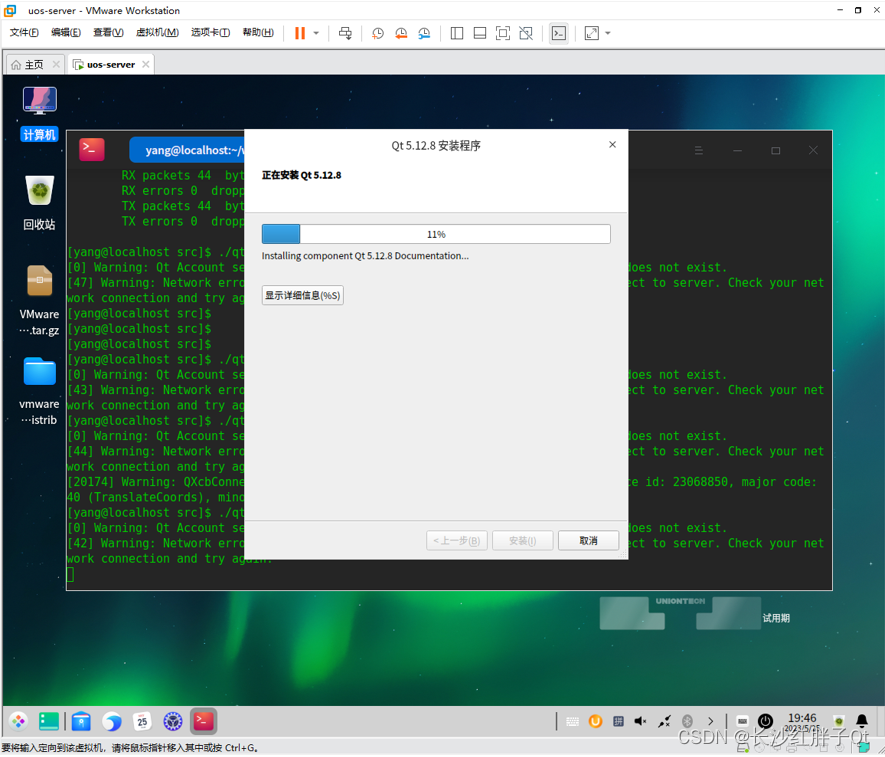The height and width of the screenshot is (757, 885).
Task: Enter full screen mode
Action: tap(502, 33)
